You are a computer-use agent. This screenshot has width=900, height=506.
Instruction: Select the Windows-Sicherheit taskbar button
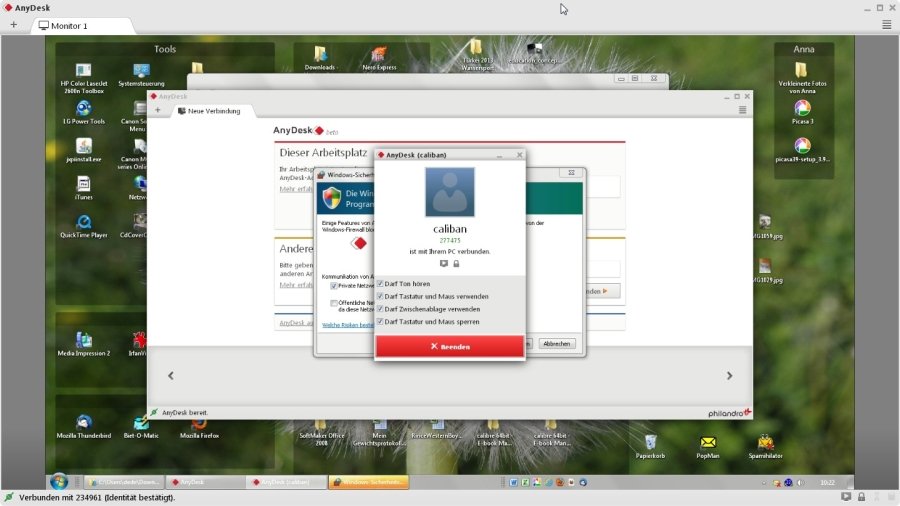point(368,482)
